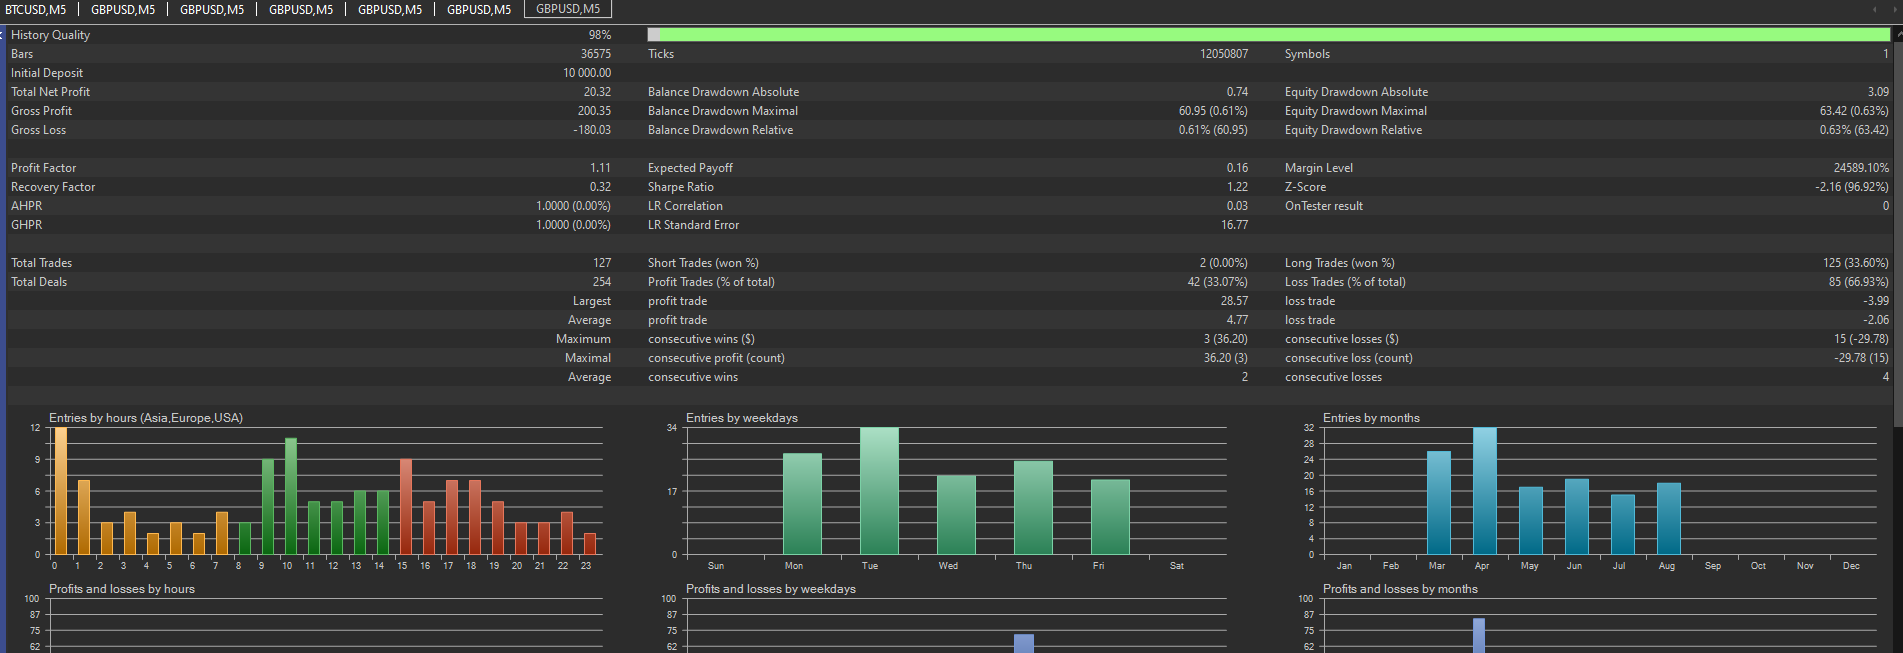Screen dimensions: 1903x653
Task: Select Equity Drawdown Relative 0.63% (63.42)
Action: [1854, 130]
